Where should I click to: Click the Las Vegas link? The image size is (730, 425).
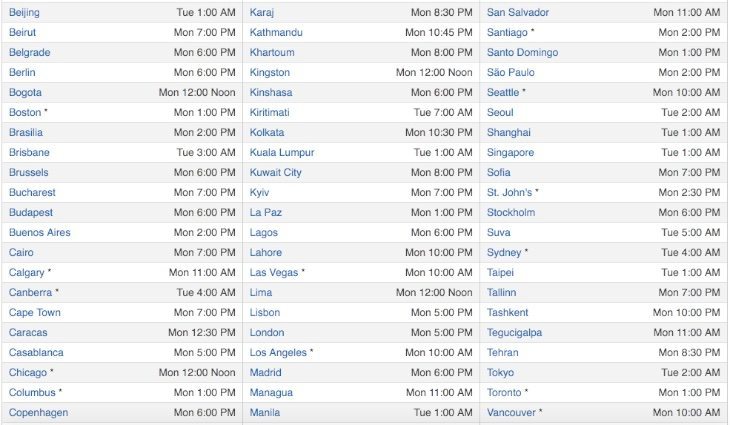(274, 273)
